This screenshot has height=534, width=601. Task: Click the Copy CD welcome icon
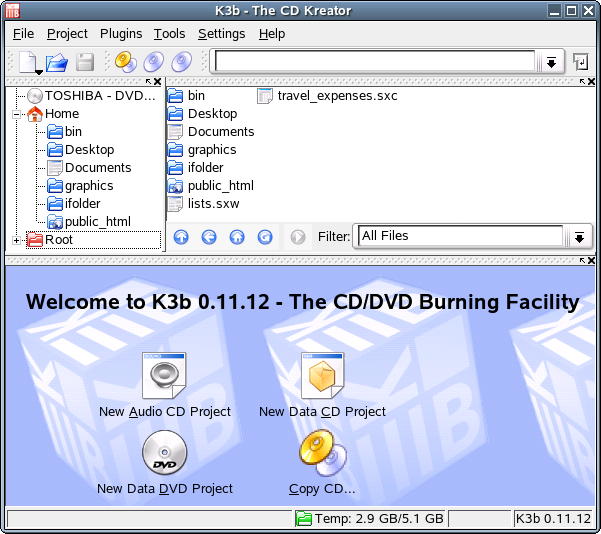click(x=323, y=452)
